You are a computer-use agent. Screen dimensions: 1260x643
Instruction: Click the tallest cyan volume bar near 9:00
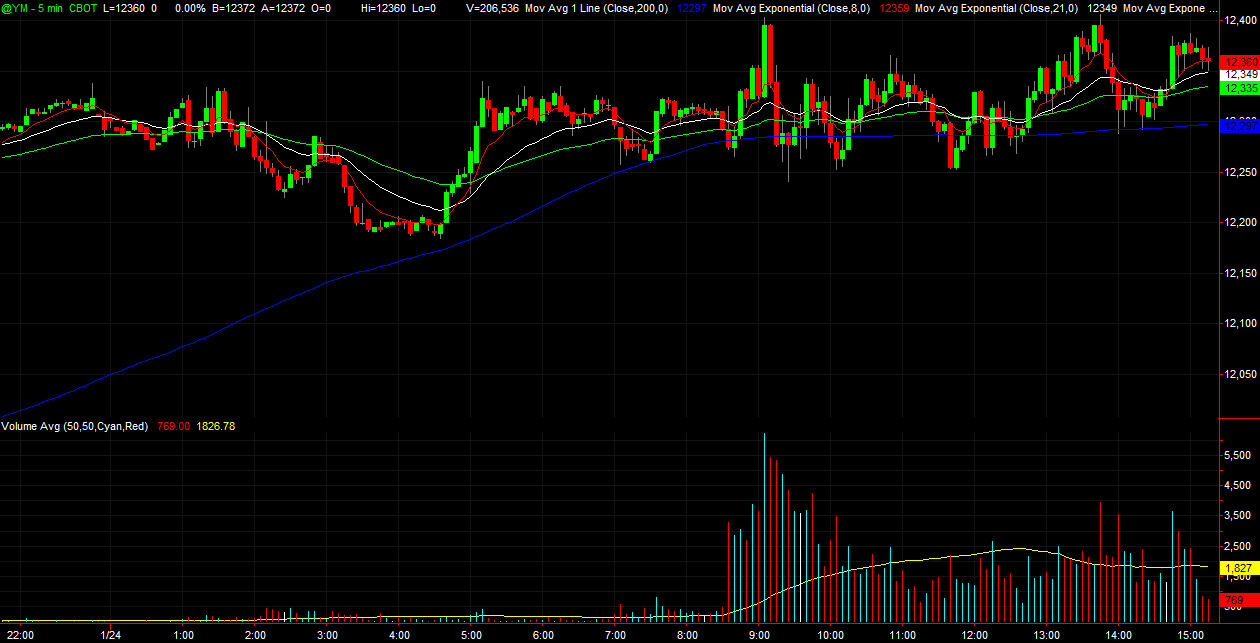[x=765, y=526]
